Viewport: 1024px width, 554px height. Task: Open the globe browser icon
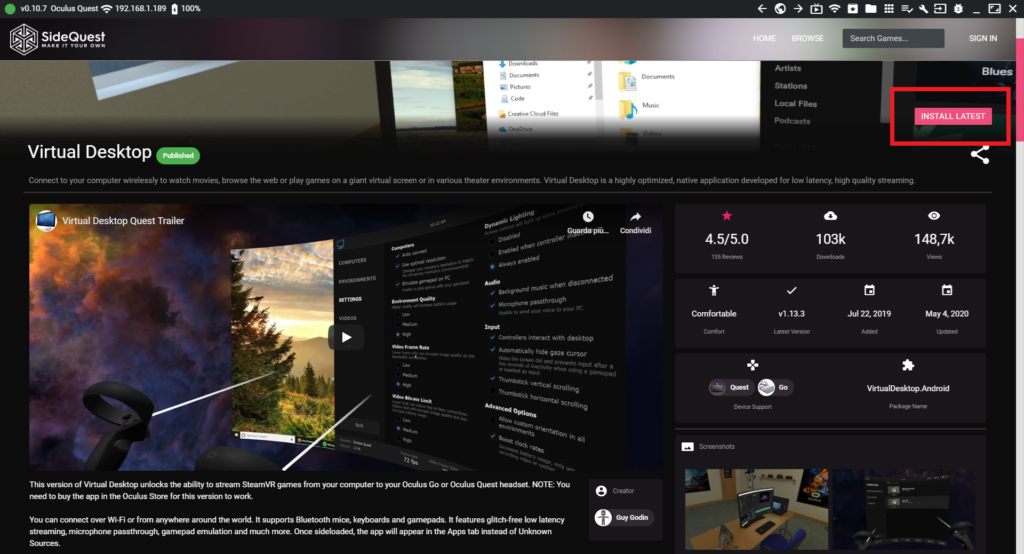point(780,9)
